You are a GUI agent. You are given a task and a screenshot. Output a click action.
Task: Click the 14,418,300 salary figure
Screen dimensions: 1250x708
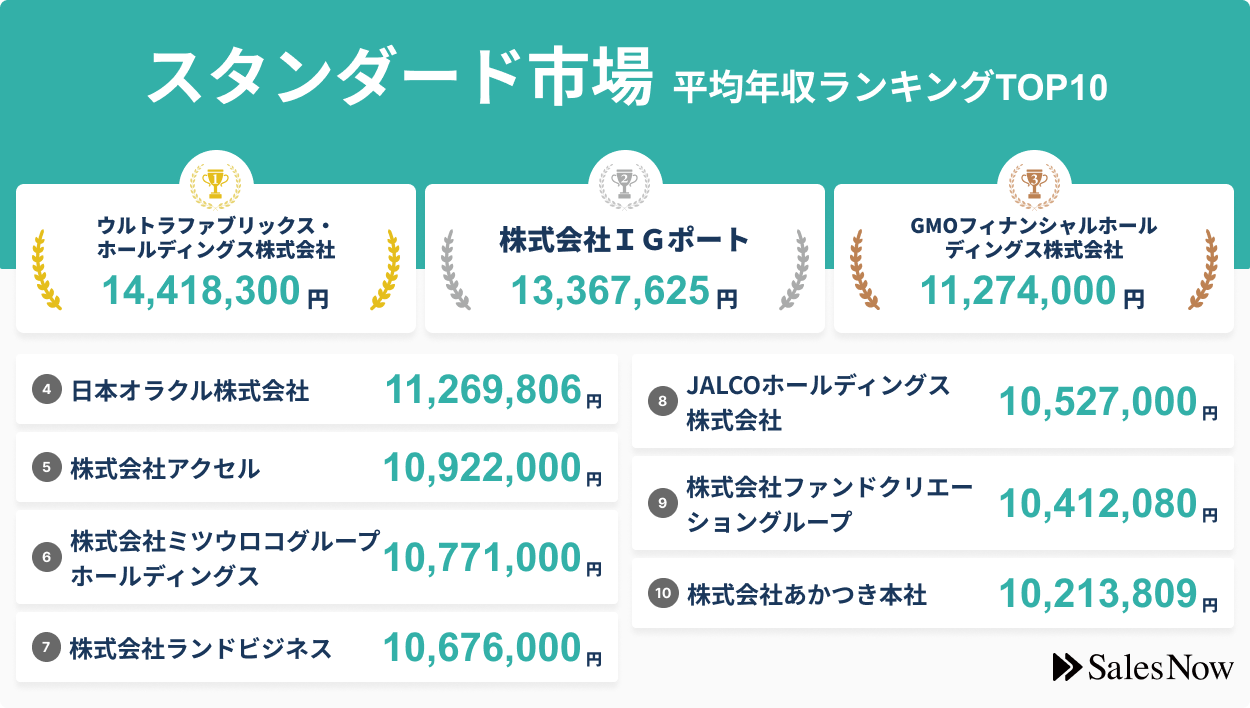click(202, 291)
